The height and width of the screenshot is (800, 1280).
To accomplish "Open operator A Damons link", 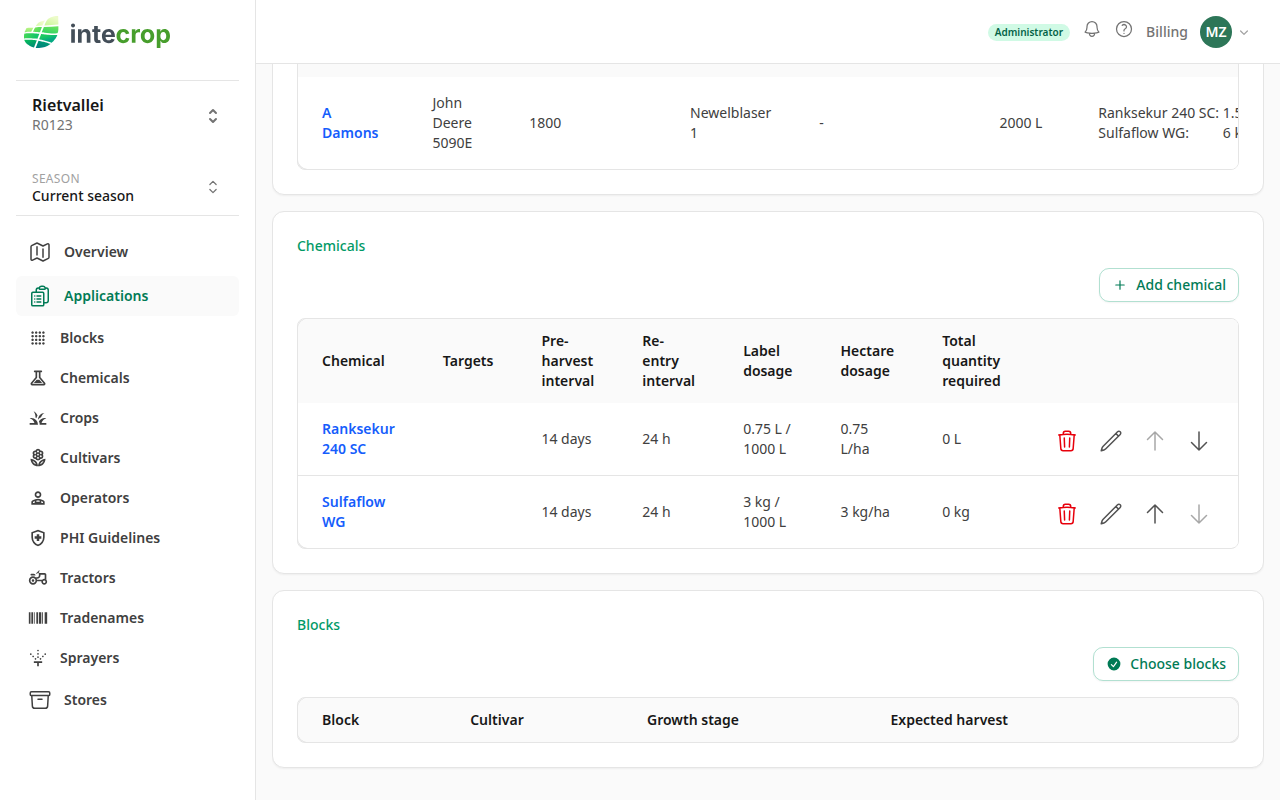I will (350, 123).
